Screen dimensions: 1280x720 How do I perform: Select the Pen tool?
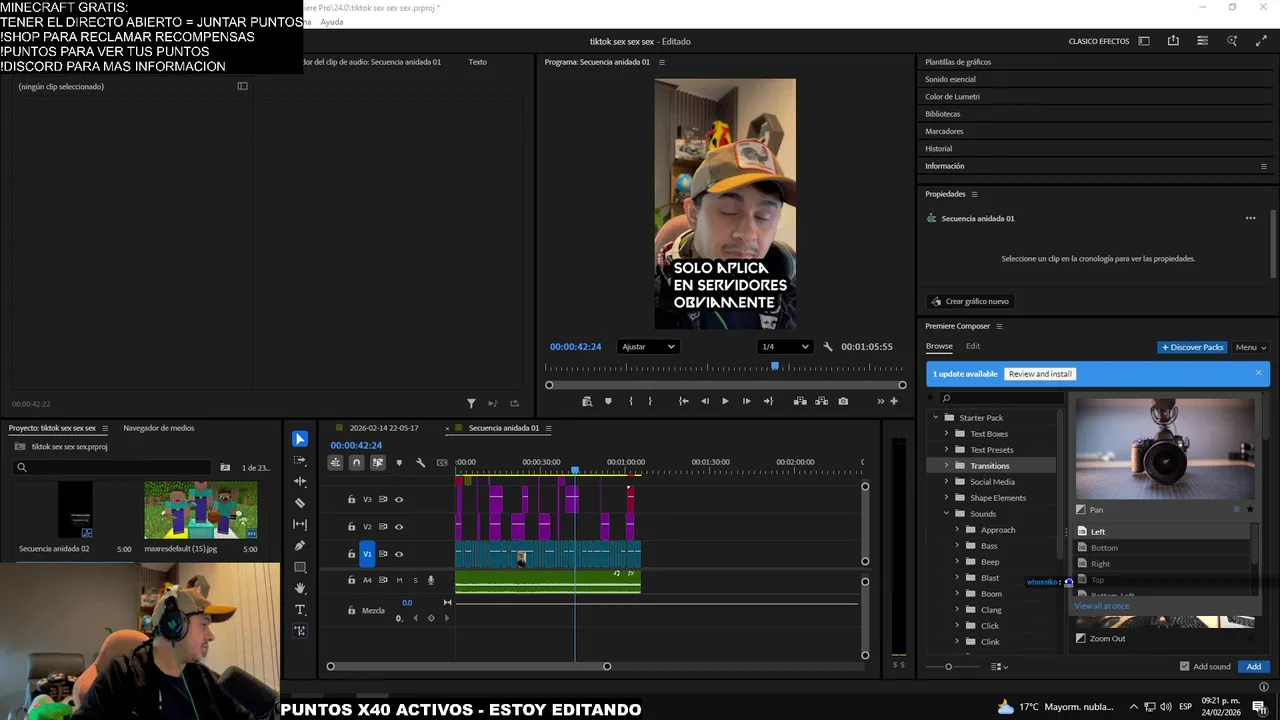click(300, 546)
